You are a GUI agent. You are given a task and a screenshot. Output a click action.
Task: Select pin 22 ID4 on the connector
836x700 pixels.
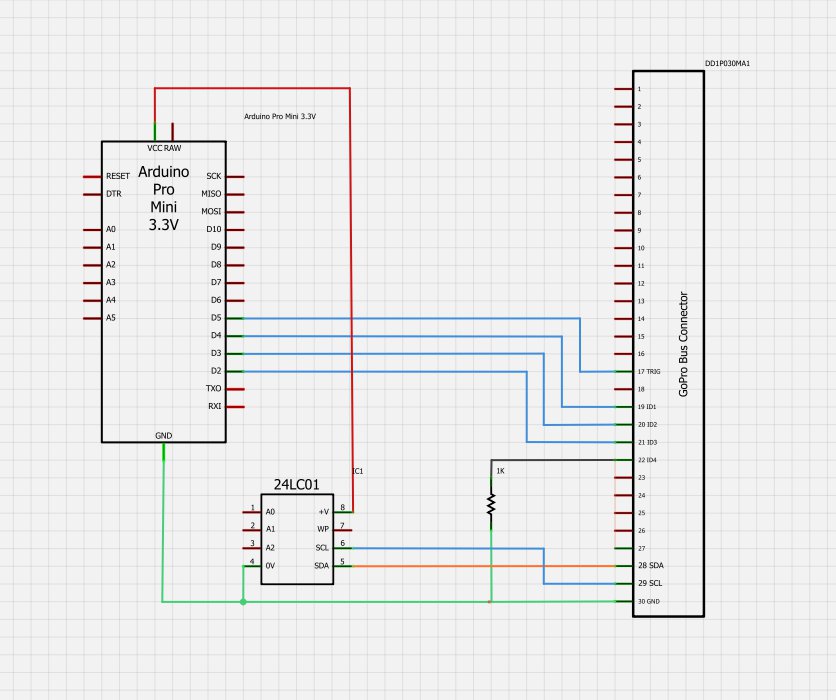(622, 460)
